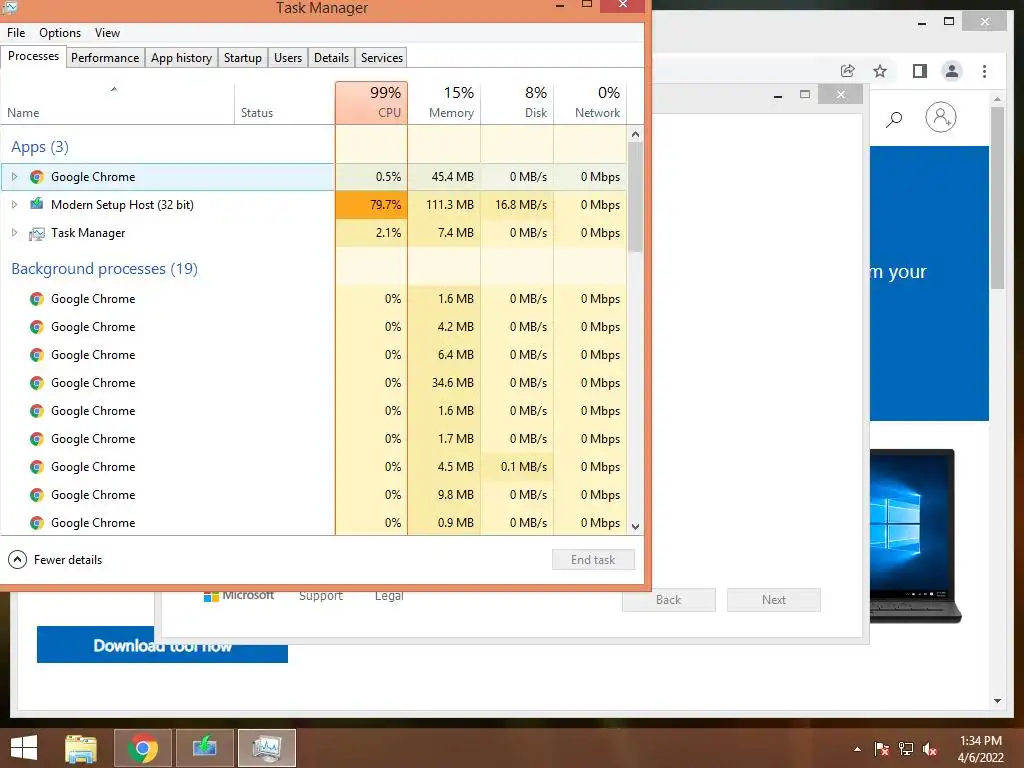
Task: Select Chrome process using 0.1 MB/s disk
Action: click(x=313, y=467)
